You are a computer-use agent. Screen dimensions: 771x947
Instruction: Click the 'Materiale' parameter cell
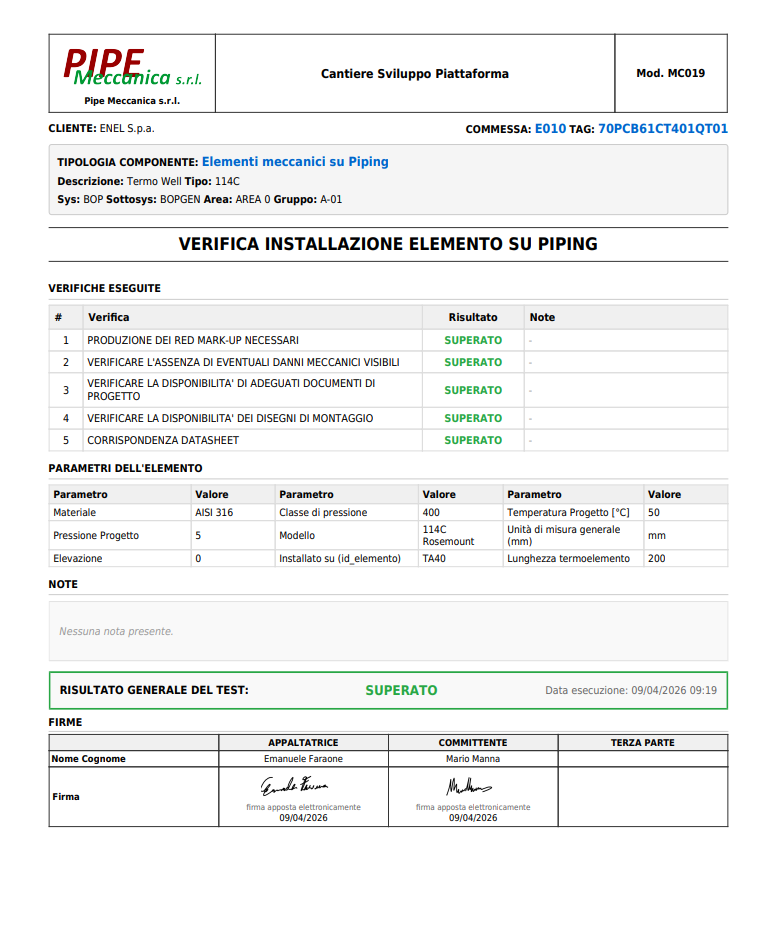(x=120, y=512)
